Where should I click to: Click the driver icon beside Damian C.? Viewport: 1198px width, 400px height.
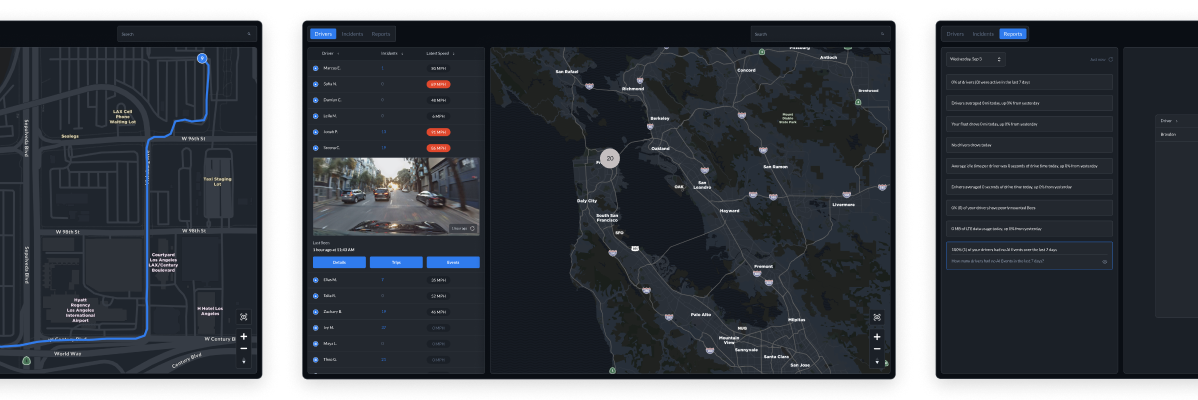click(316, 100)
